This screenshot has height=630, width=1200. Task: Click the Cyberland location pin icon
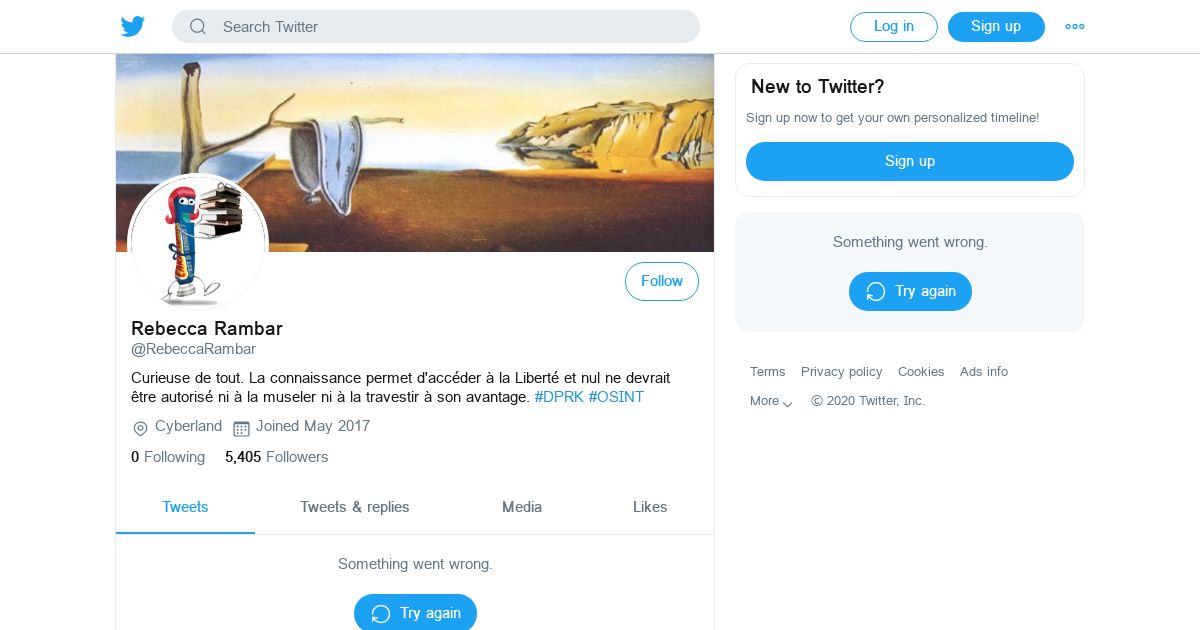pyautogui.click(x=140, y=428)
